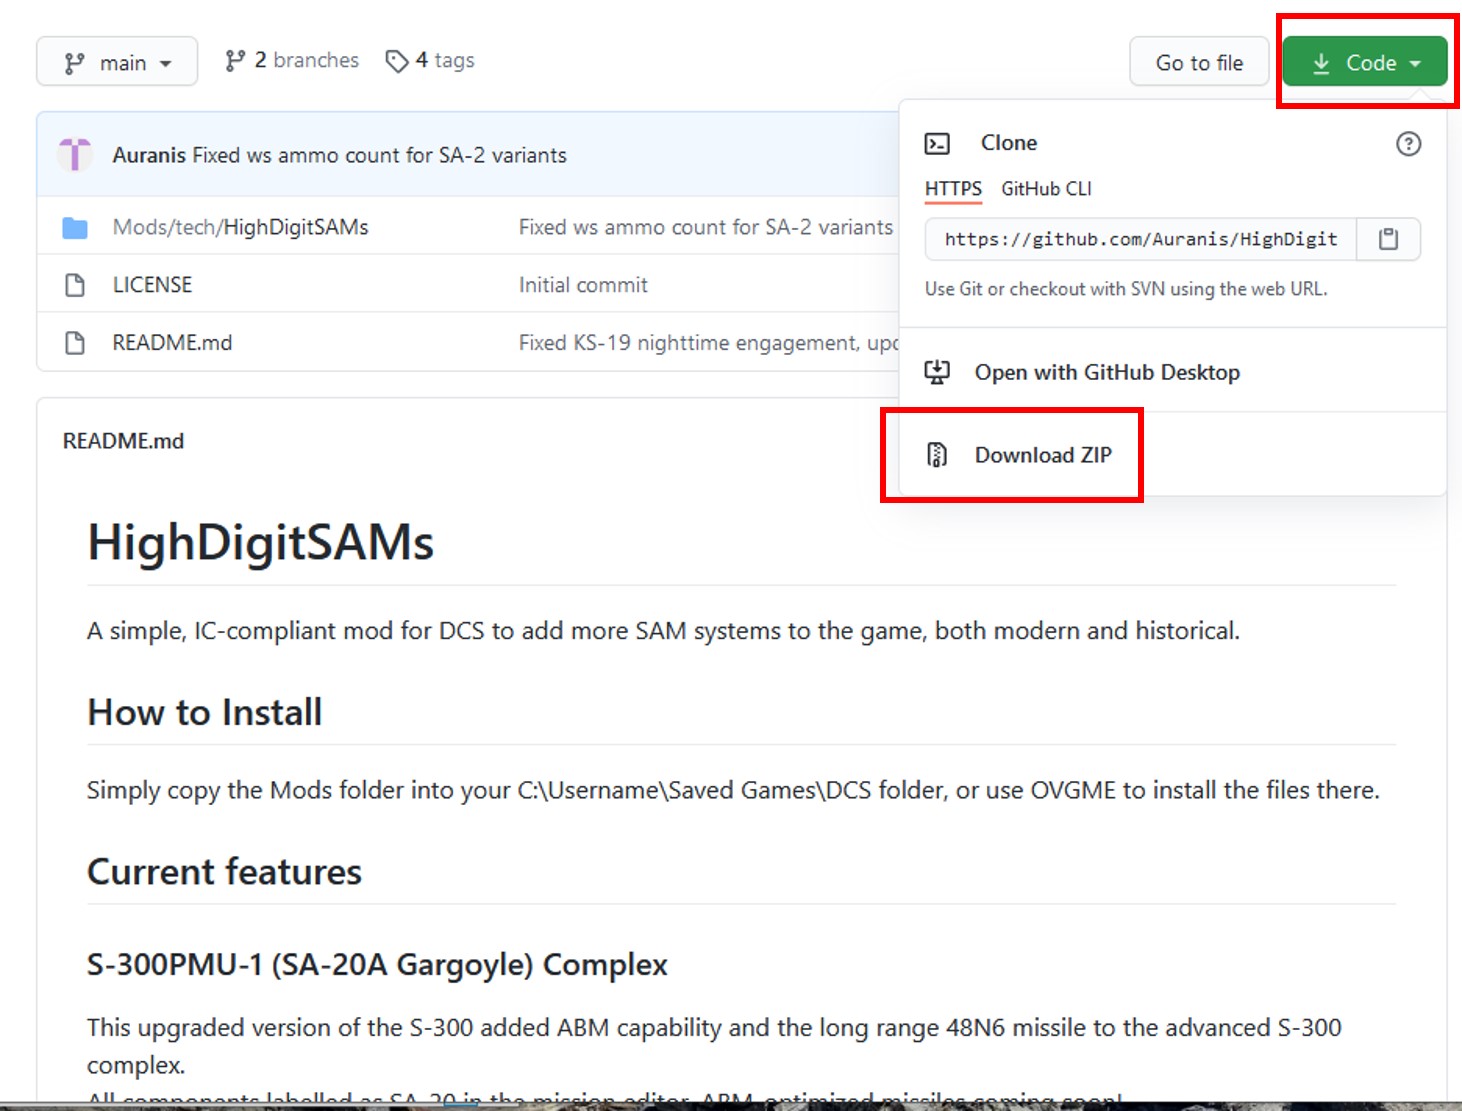The image size is (1462, 1111).
Task: Select Download ZIP option
Action: [1043, 455]
